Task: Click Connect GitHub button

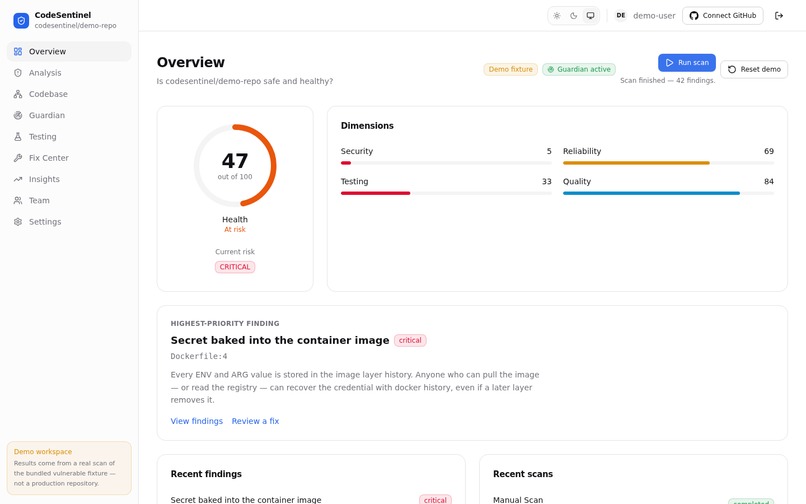Action: (723, 15)
